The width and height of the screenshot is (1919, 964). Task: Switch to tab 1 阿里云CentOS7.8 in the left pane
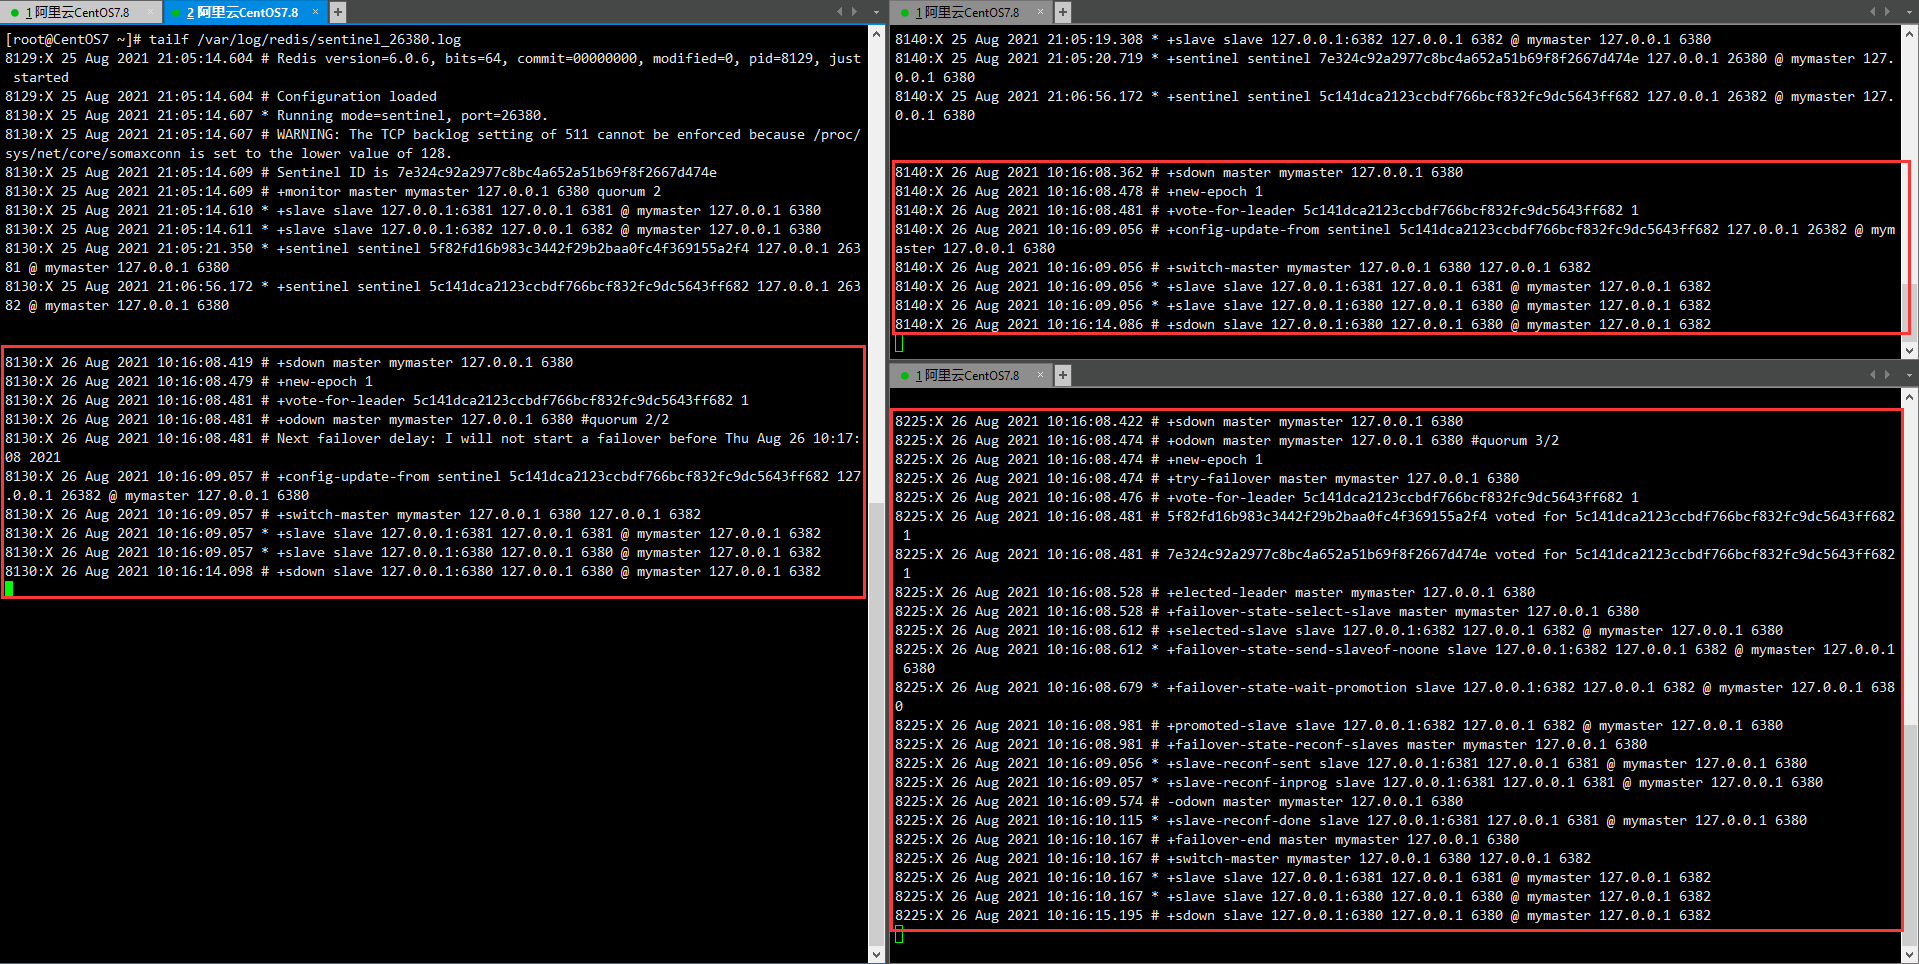78,12
